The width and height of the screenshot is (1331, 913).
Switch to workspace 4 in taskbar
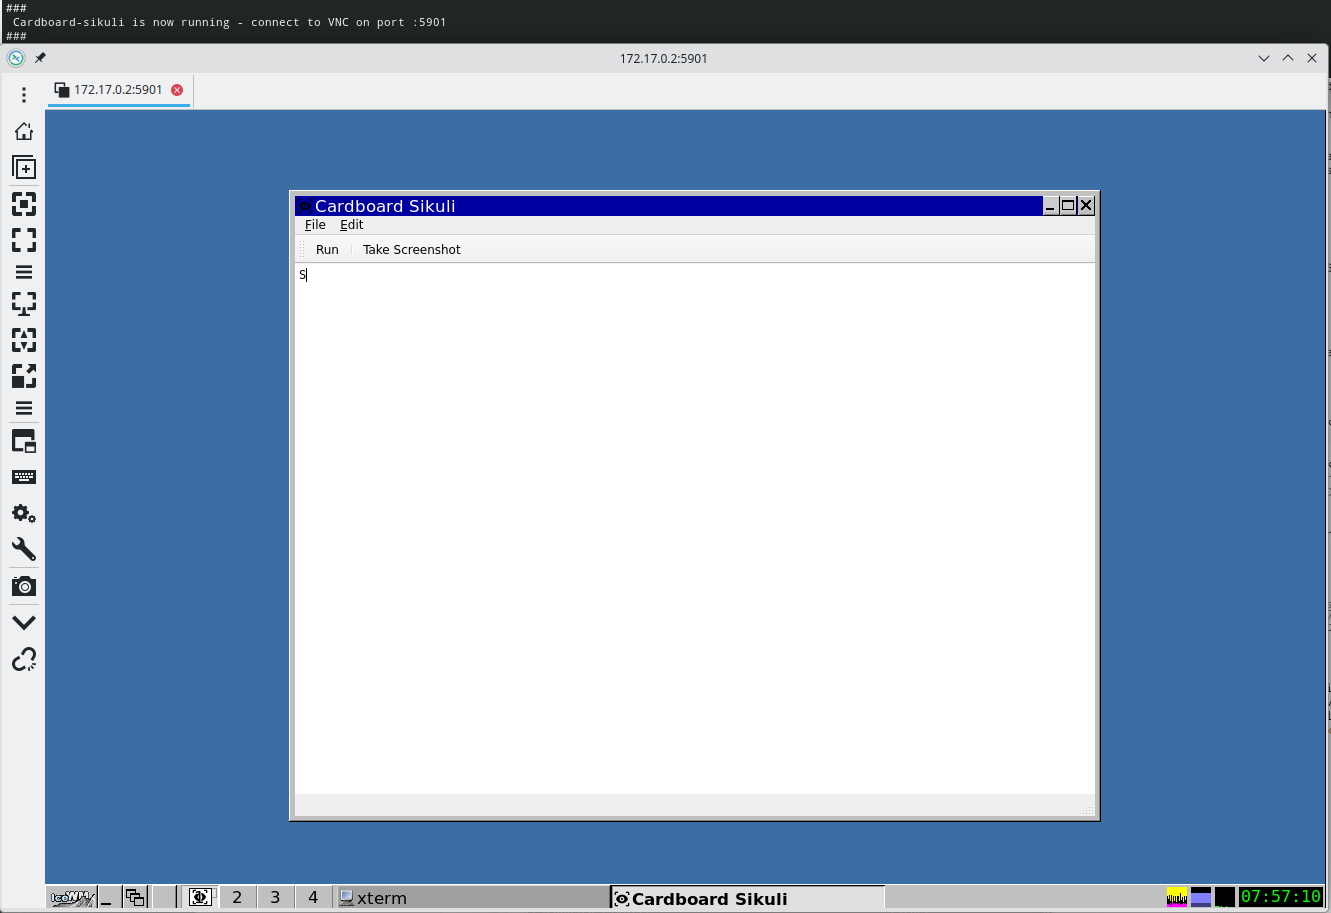click(313, 897)
